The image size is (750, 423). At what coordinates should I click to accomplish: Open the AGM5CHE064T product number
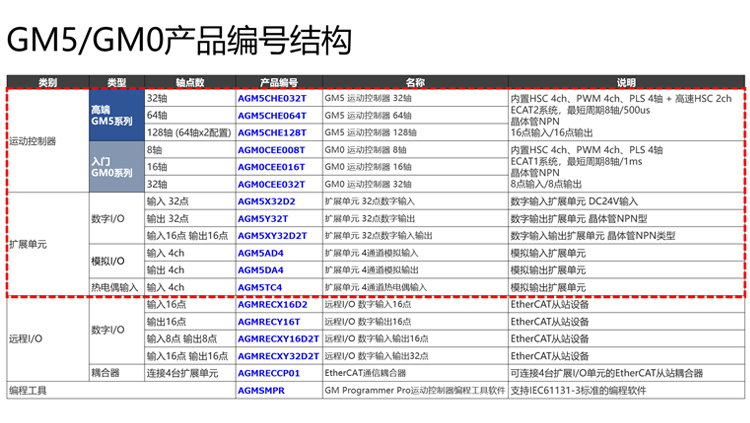pyautogui.click(x=271, y=116)
